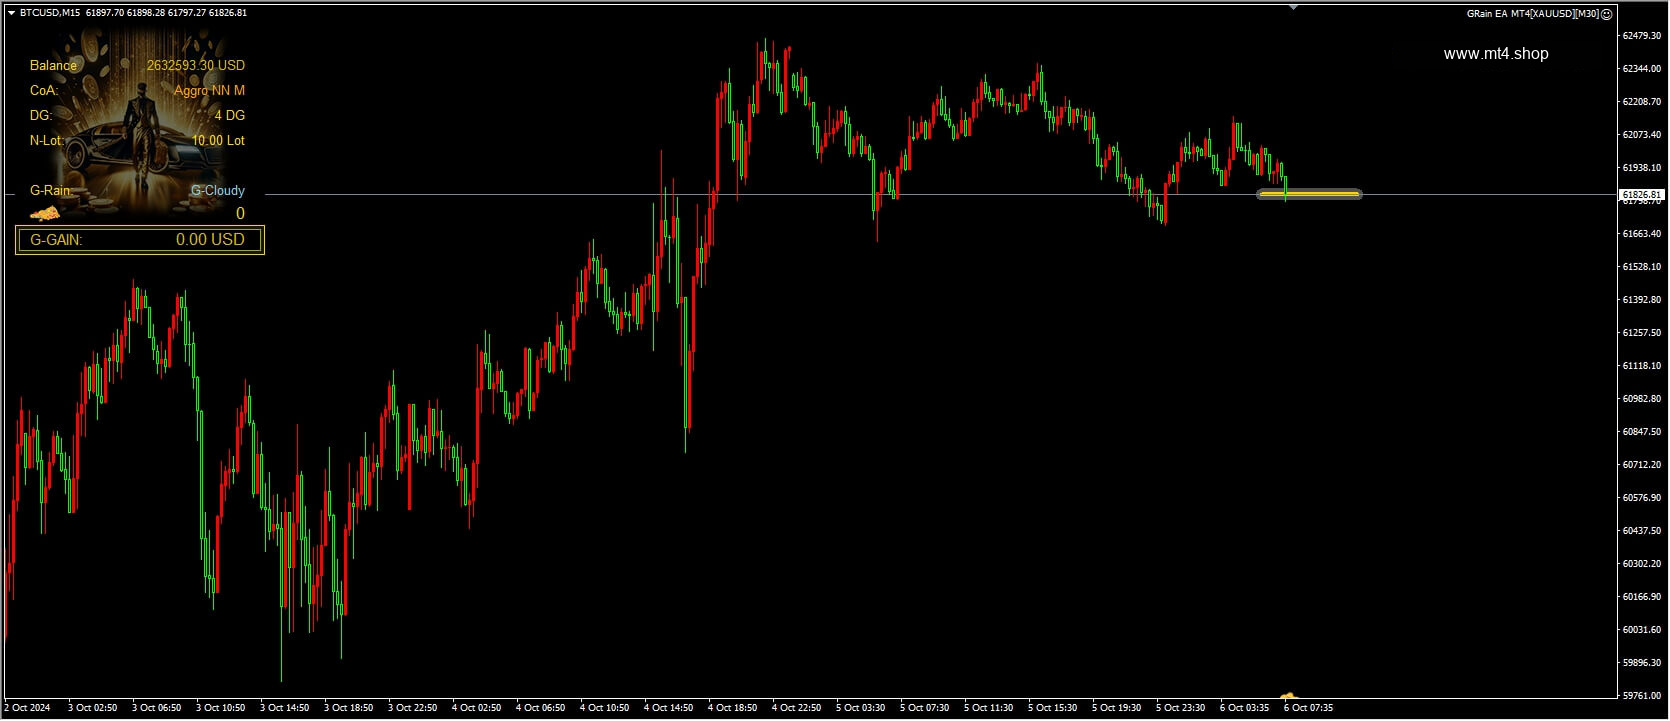This screenshot has height=721, width=1670.
Task: Click the 59761.00 price scale label
Action: [x=1641, y=696]
